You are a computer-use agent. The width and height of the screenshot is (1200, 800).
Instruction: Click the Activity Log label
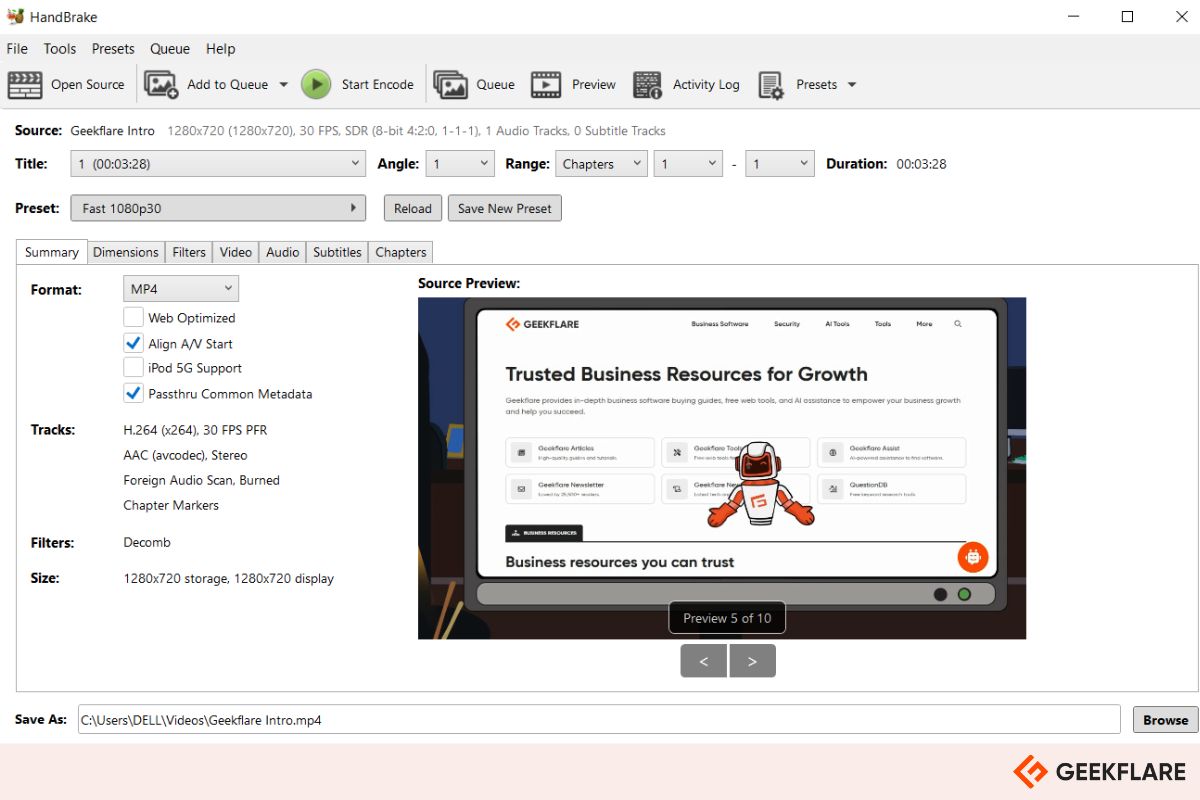(706, 85)
